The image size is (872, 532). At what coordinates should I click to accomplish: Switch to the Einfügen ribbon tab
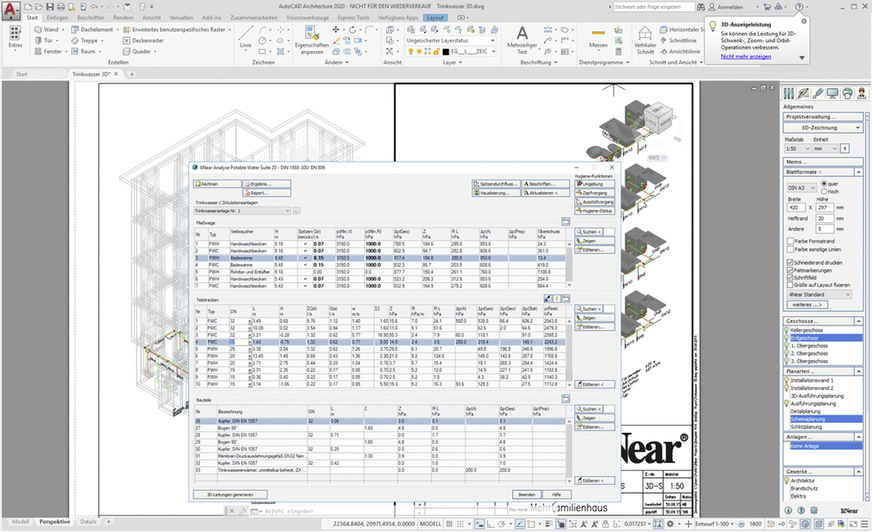[x=58, y=18]
